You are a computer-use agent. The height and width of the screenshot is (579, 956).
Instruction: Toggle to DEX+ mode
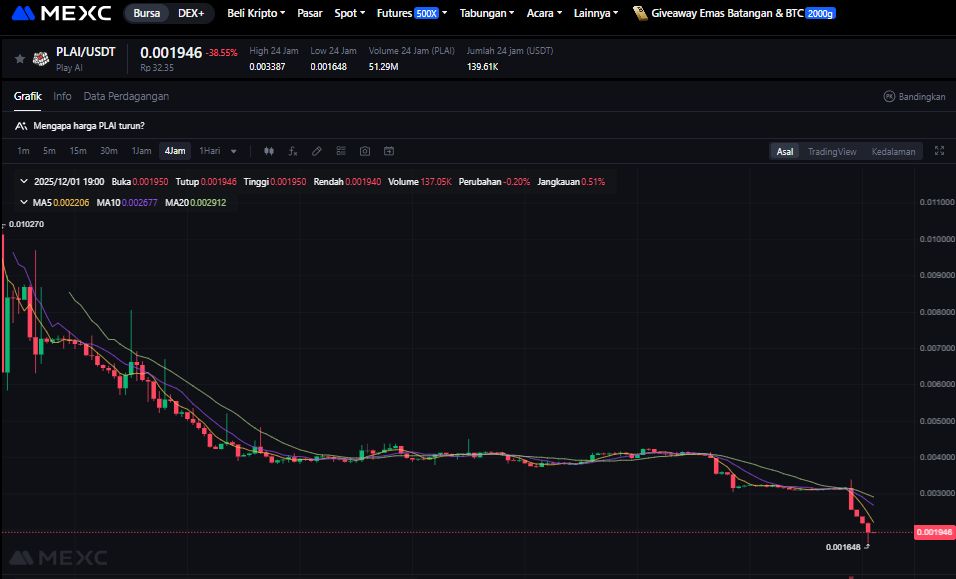pos(190,13)
